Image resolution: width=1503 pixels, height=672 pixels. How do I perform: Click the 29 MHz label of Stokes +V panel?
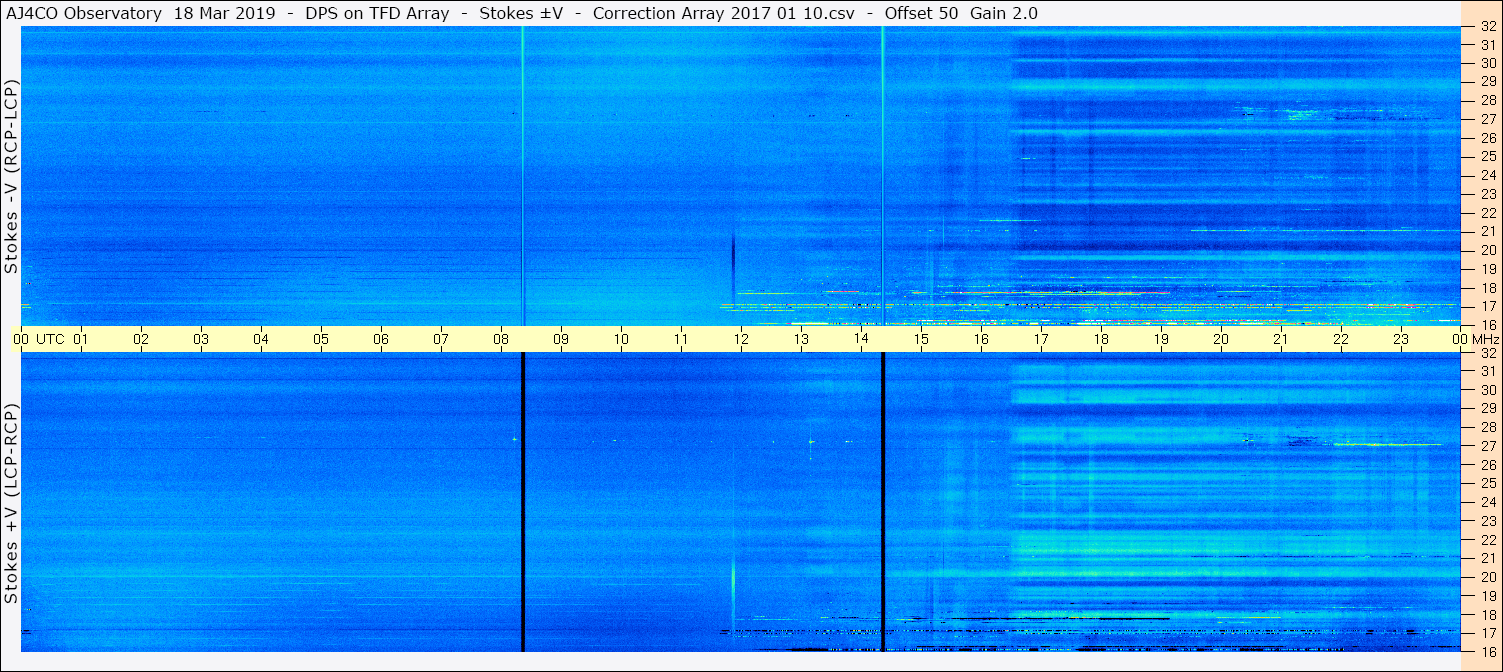(x=1488, y=408)
